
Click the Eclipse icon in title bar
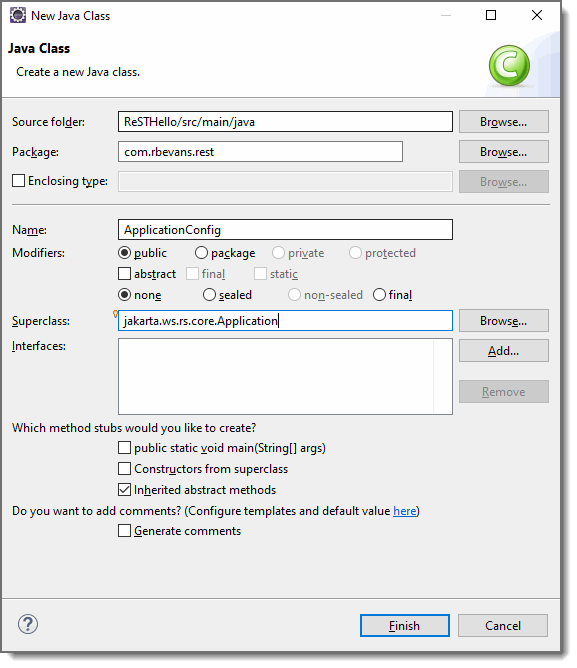18,15
